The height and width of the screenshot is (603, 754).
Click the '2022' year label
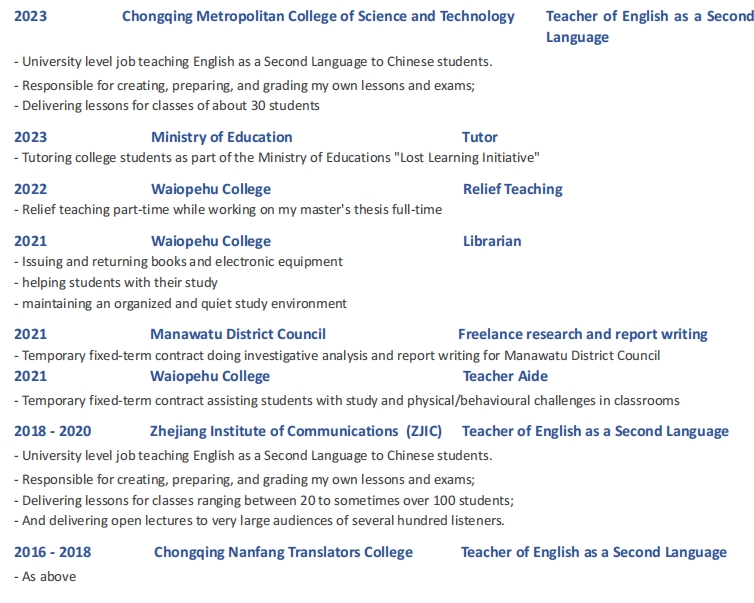click(31, 189)
